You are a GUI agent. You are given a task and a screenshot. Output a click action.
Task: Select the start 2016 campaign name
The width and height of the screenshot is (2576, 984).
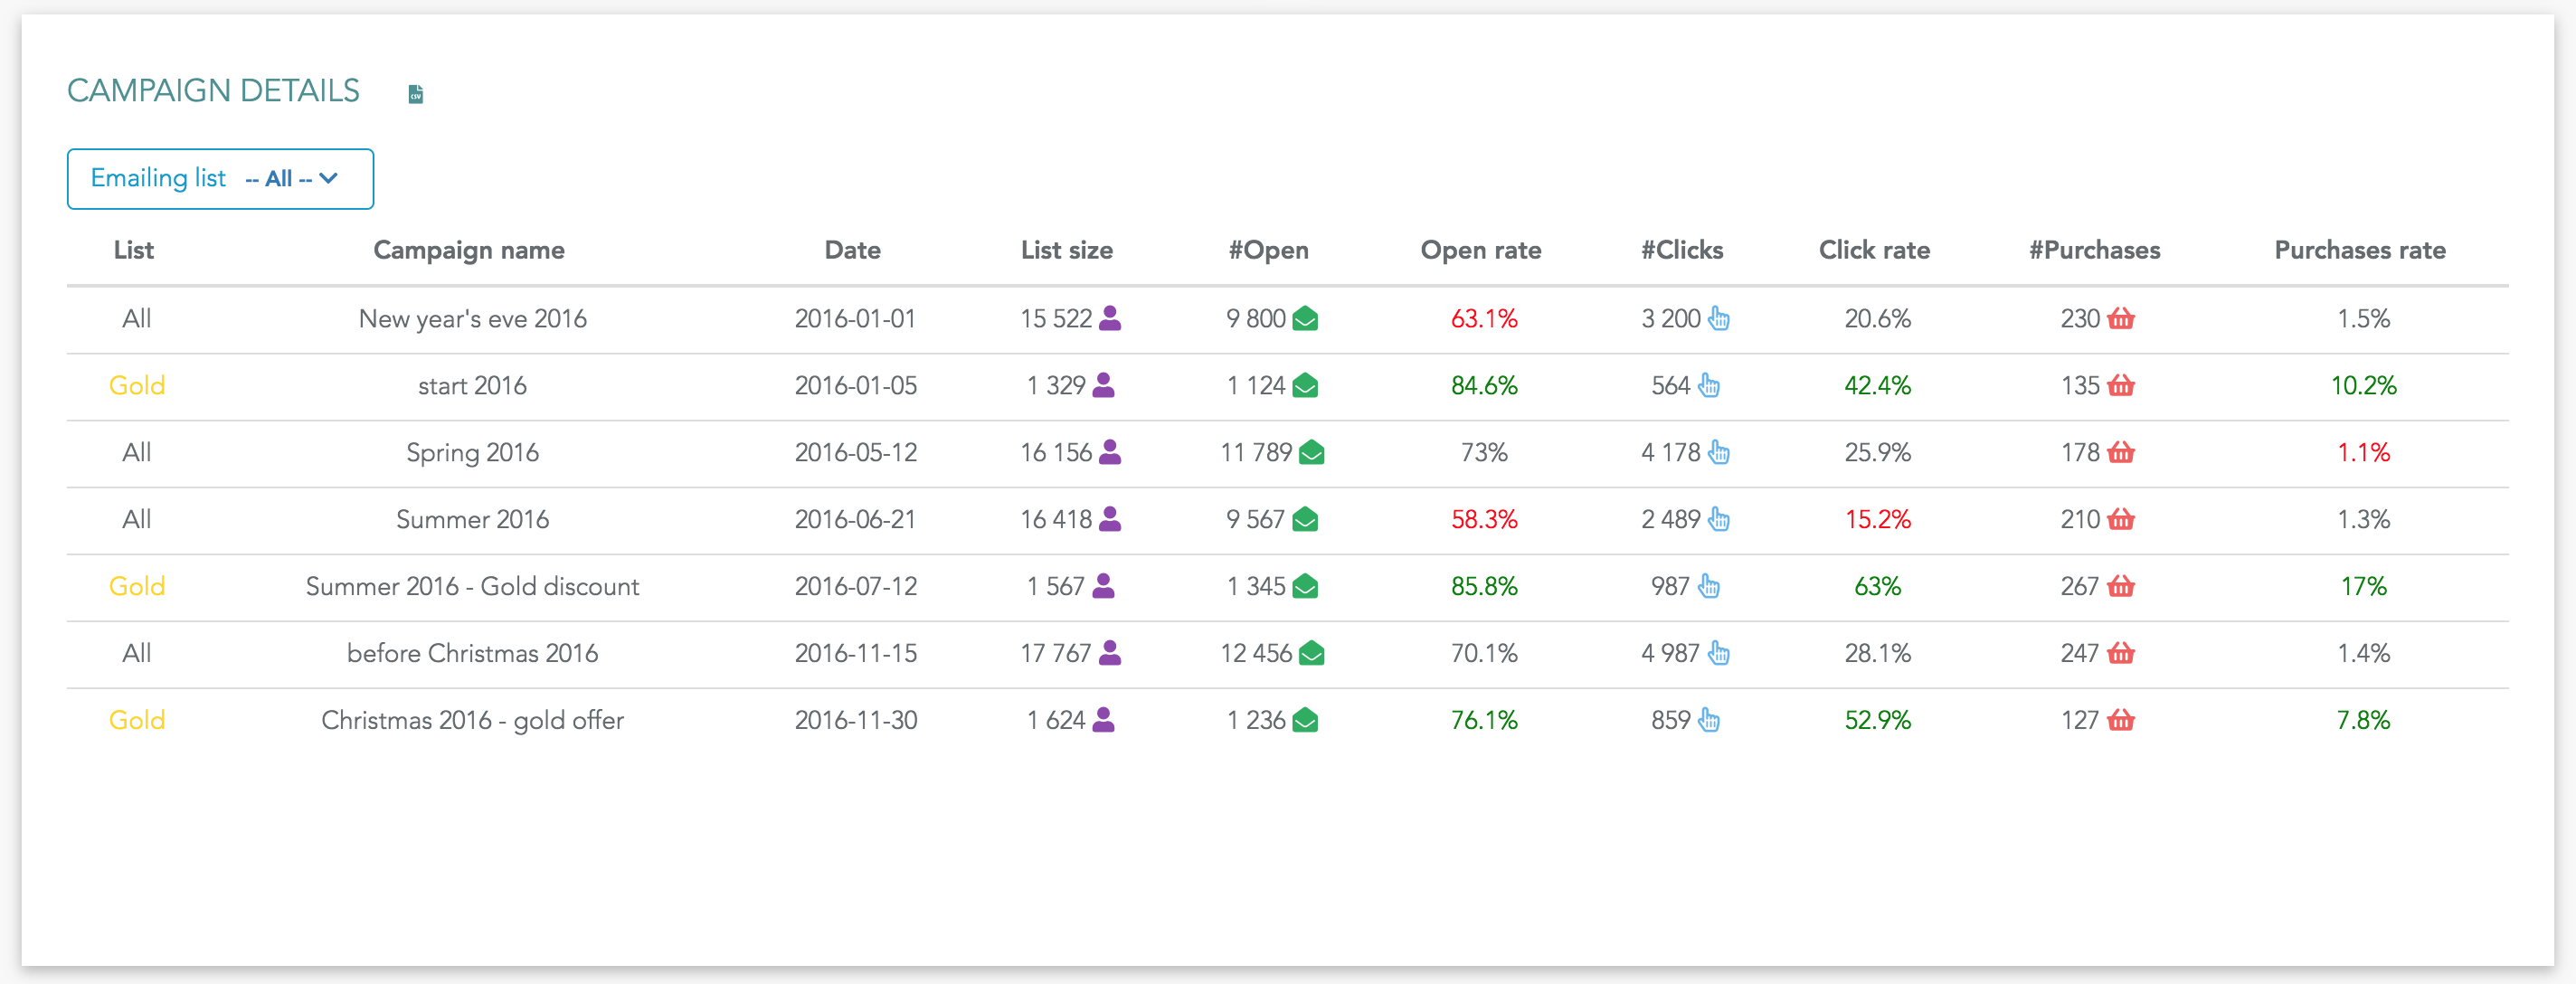pos(472,386)
